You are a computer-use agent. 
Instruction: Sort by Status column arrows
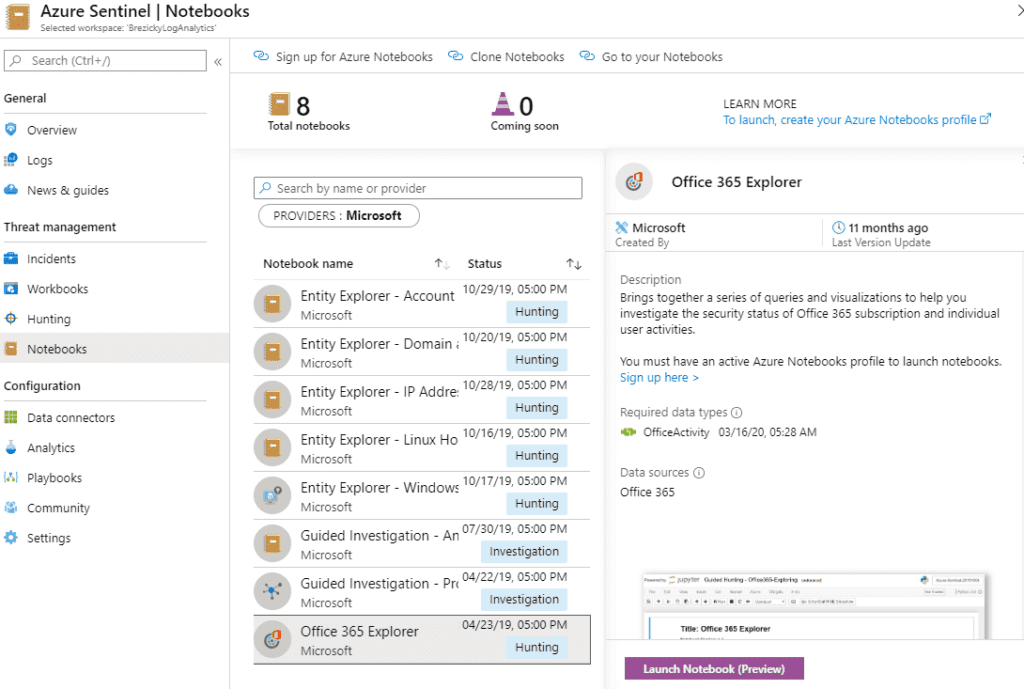point(574,264)
